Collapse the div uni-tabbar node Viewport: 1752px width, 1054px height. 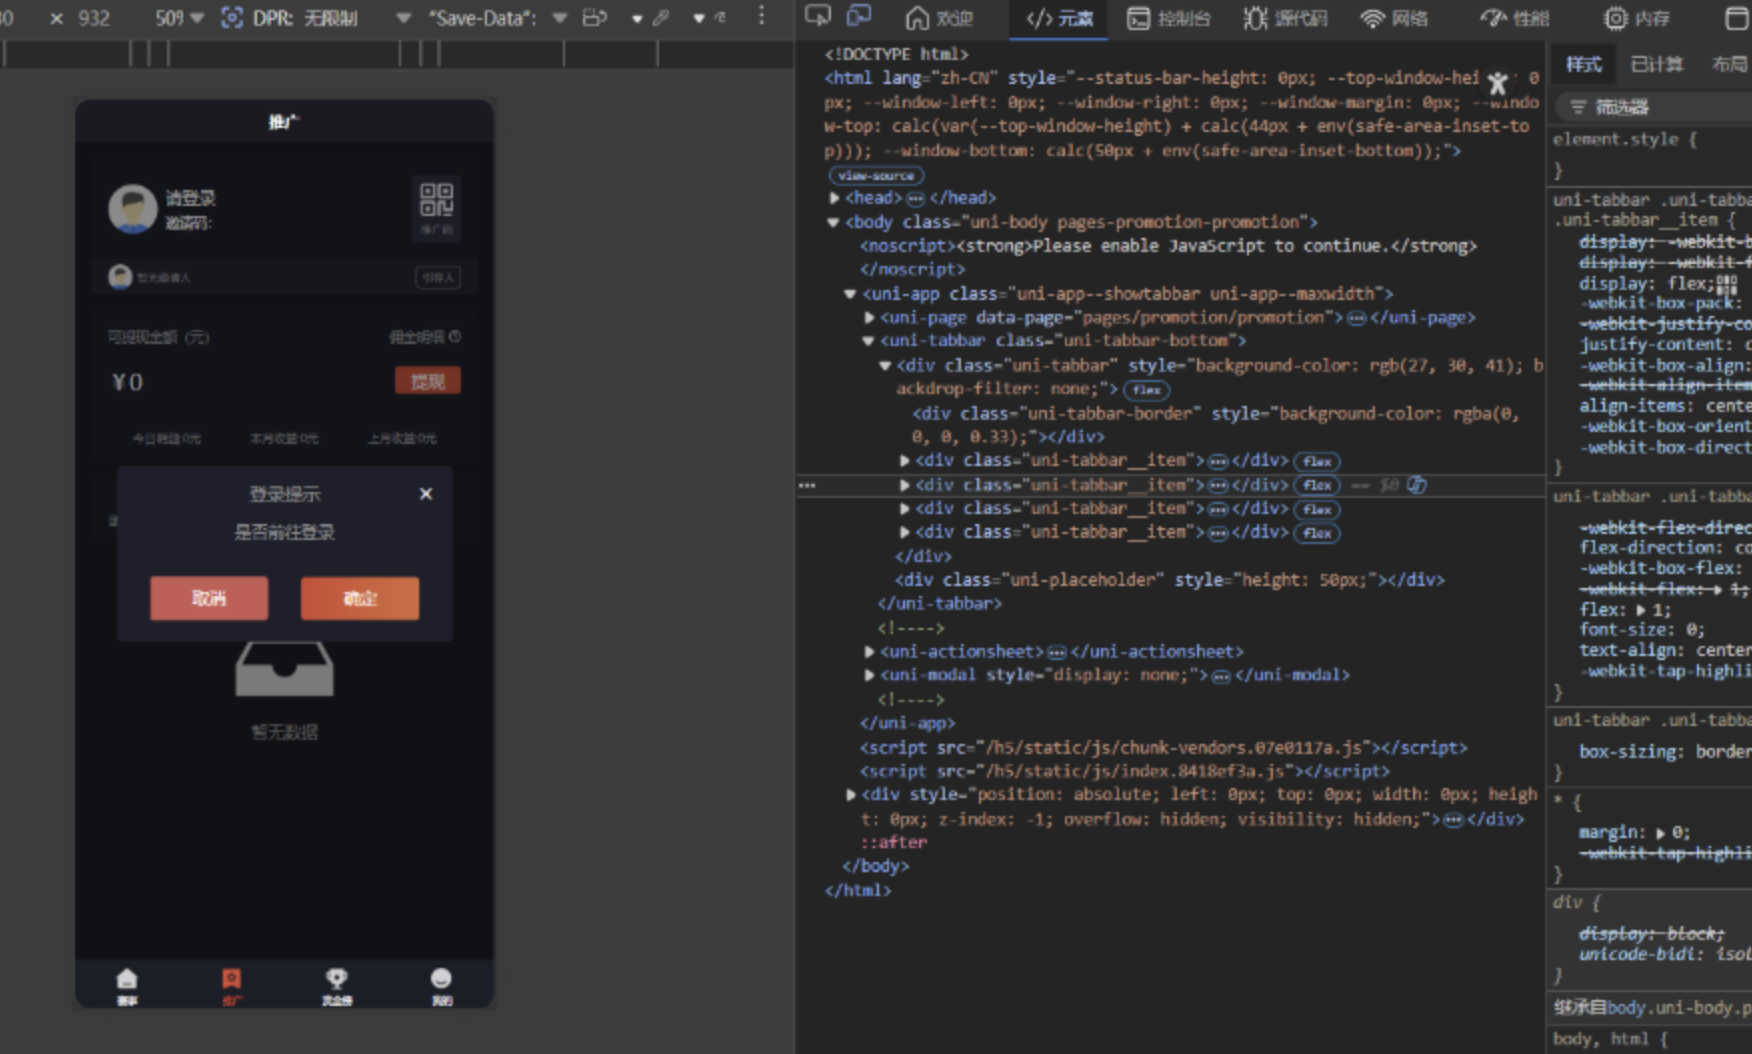[x=885, y=366]
